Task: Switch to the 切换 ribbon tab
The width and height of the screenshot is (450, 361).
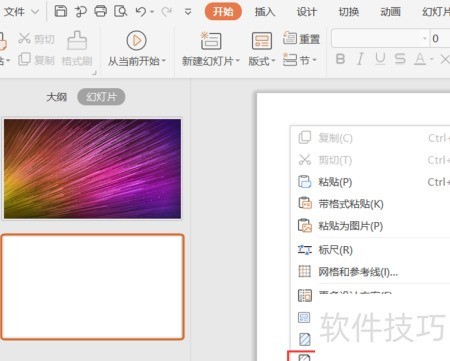Action: pos(349,12)
